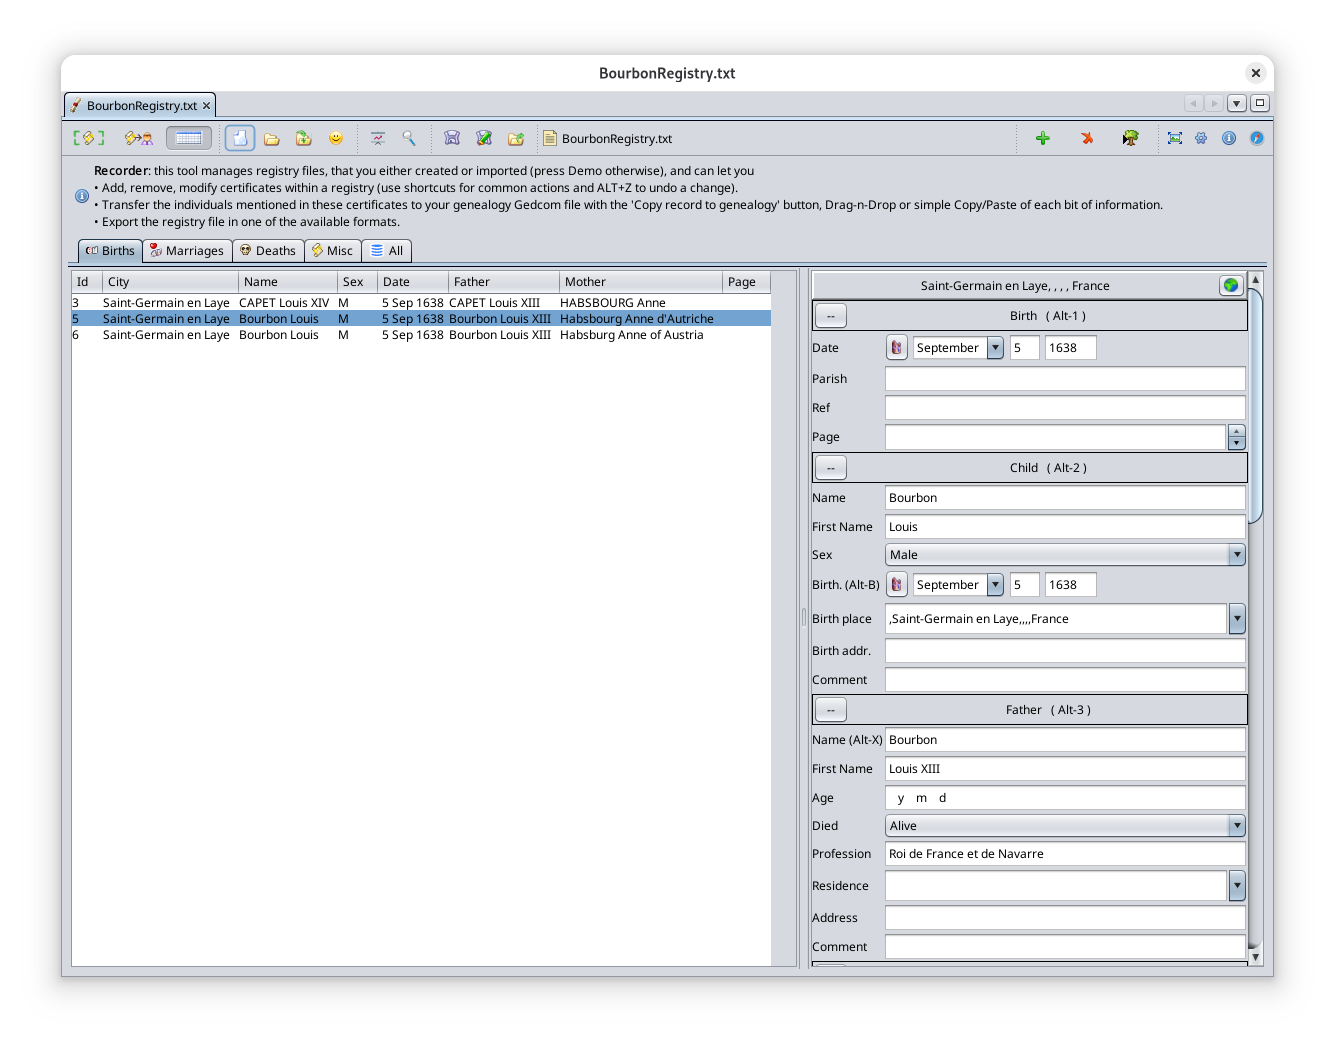Viewport: 1335px width, 1044px height.
Task: Click the Parish input field
Action: 1065,378
